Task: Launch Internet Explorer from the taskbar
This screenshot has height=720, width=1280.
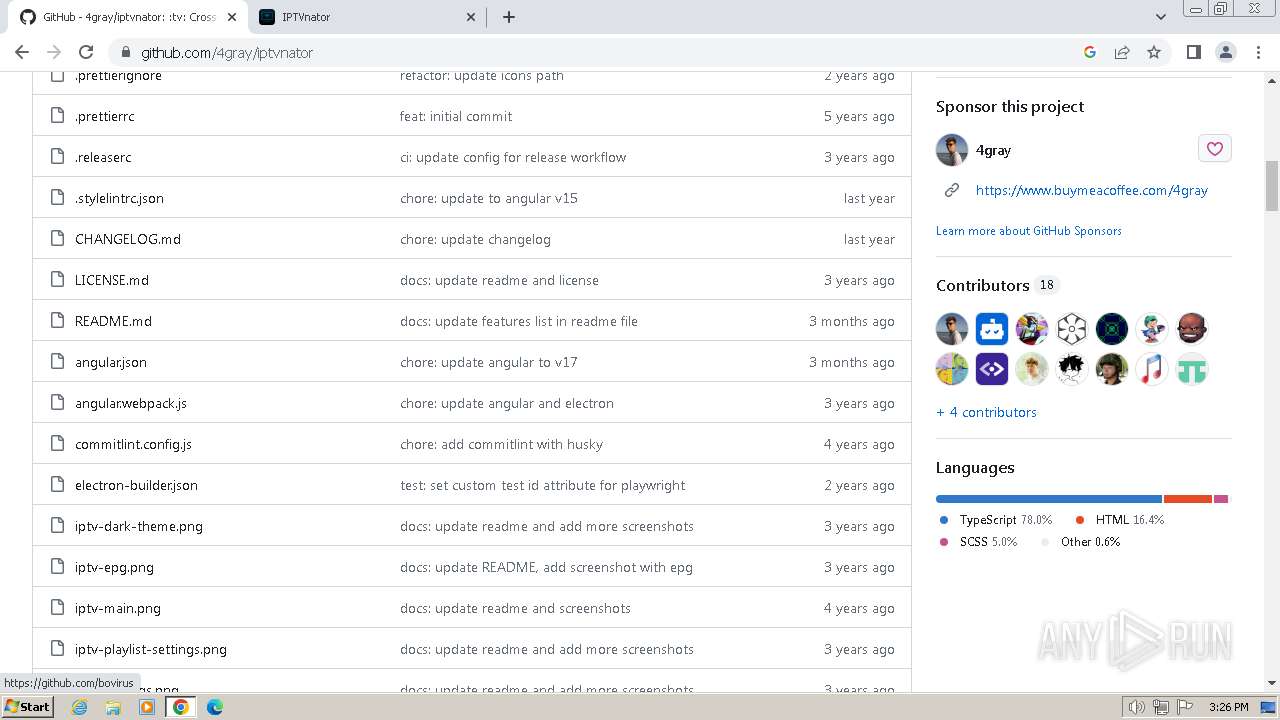Action: [79, 707]
